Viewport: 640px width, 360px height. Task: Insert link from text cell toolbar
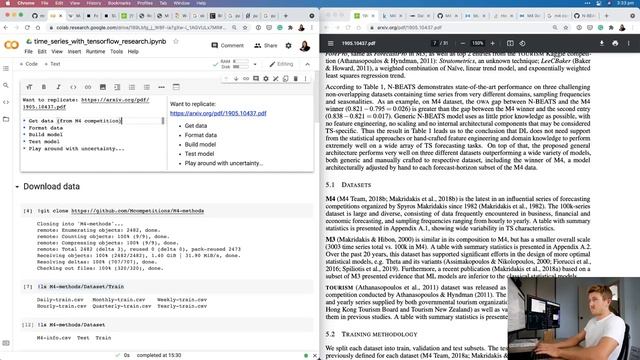tap(88, 87)
